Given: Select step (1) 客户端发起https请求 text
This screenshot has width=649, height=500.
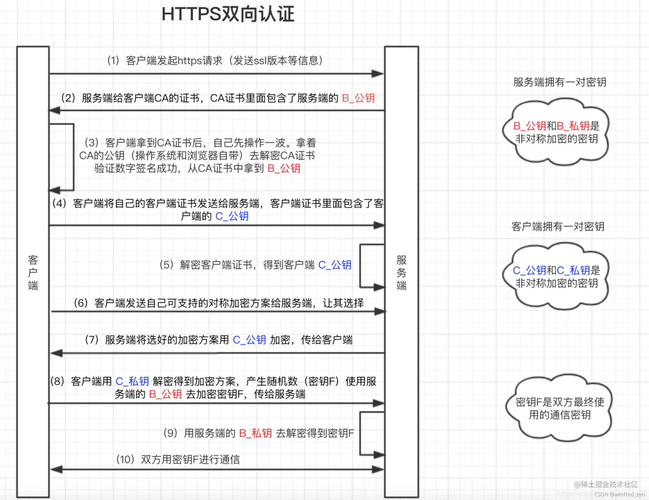Looking at the screenshot, I should 215,61.
